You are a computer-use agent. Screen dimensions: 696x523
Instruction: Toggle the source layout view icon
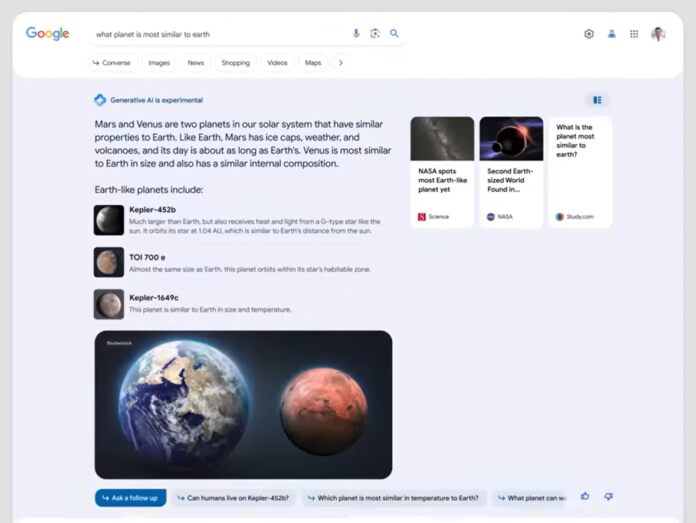(597, 100)
